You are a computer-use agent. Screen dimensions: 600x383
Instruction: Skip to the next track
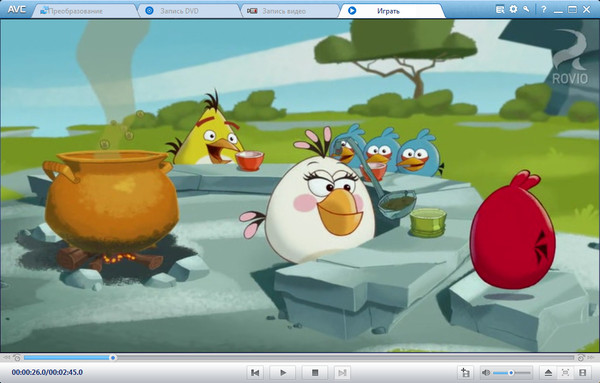click(x=342, y=372)
